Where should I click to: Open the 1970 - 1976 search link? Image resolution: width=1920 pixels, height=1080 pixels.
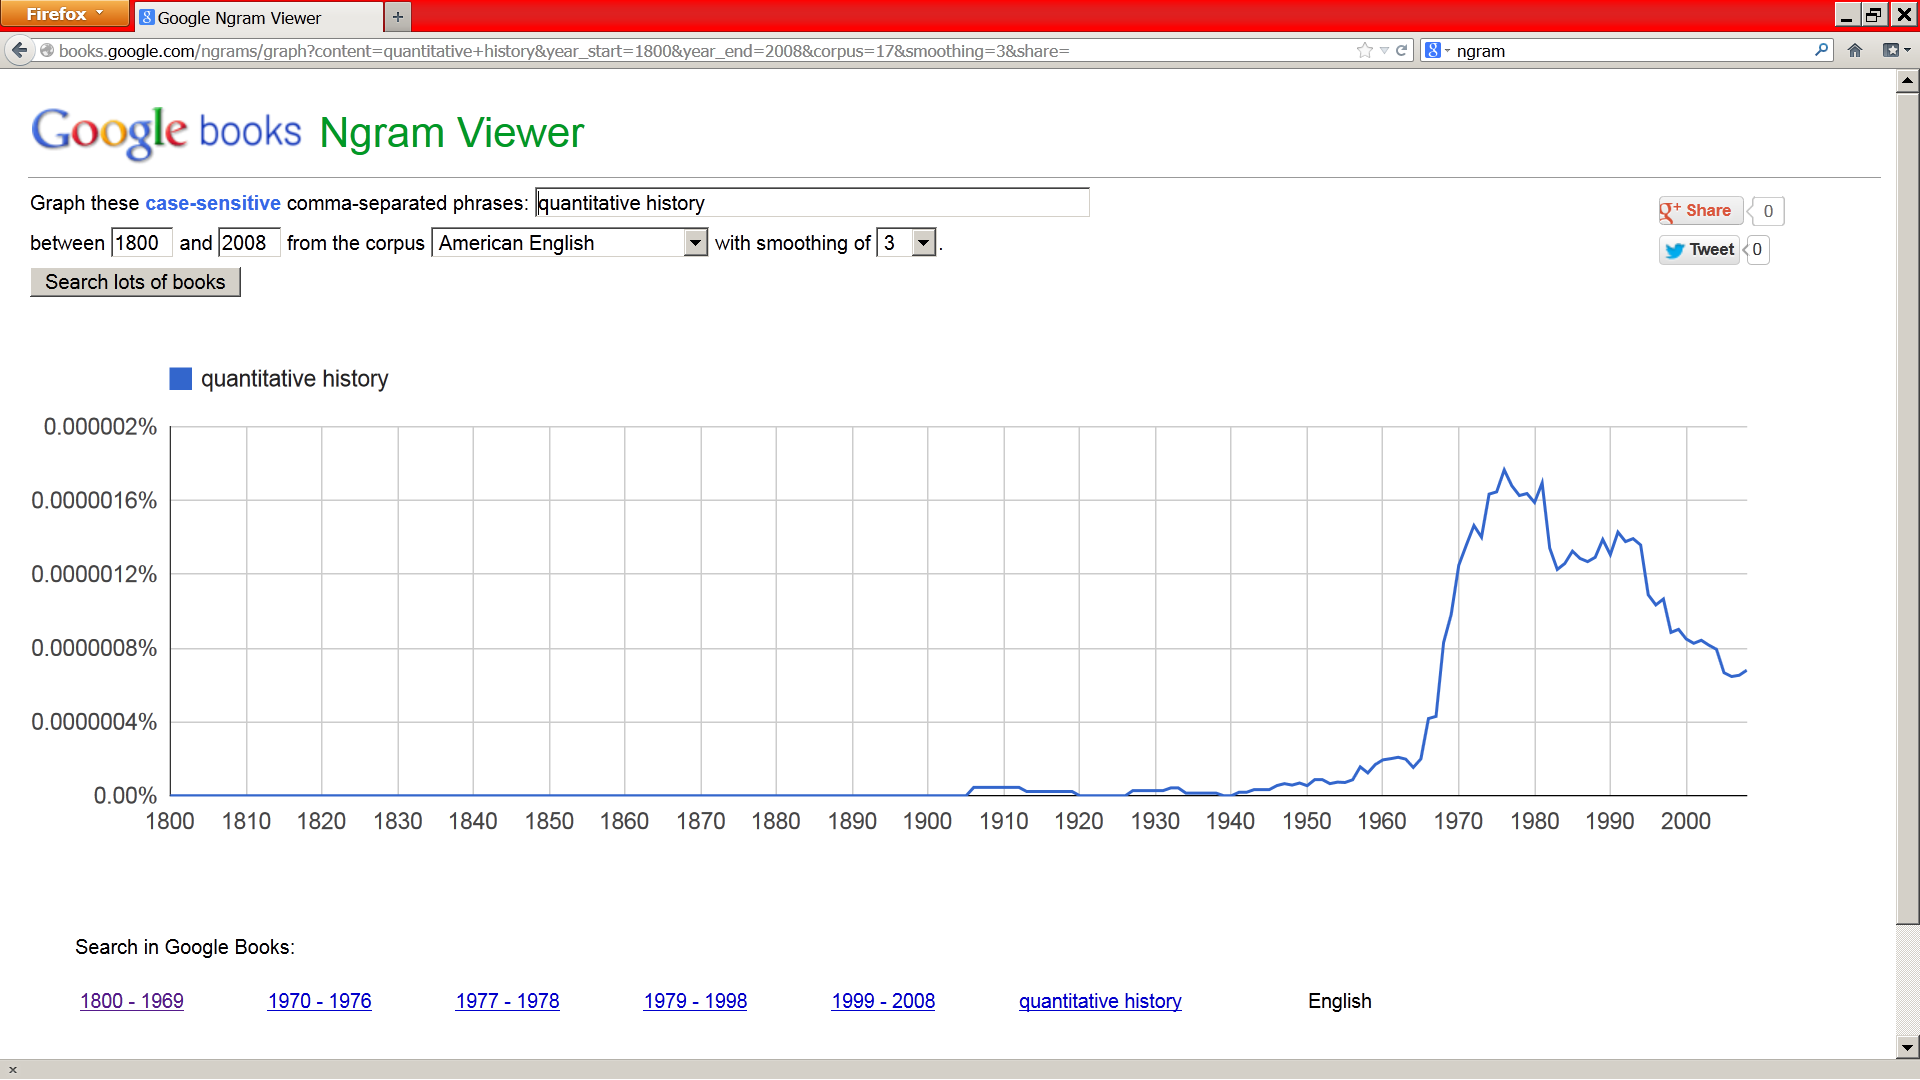tap(320, 1001)
